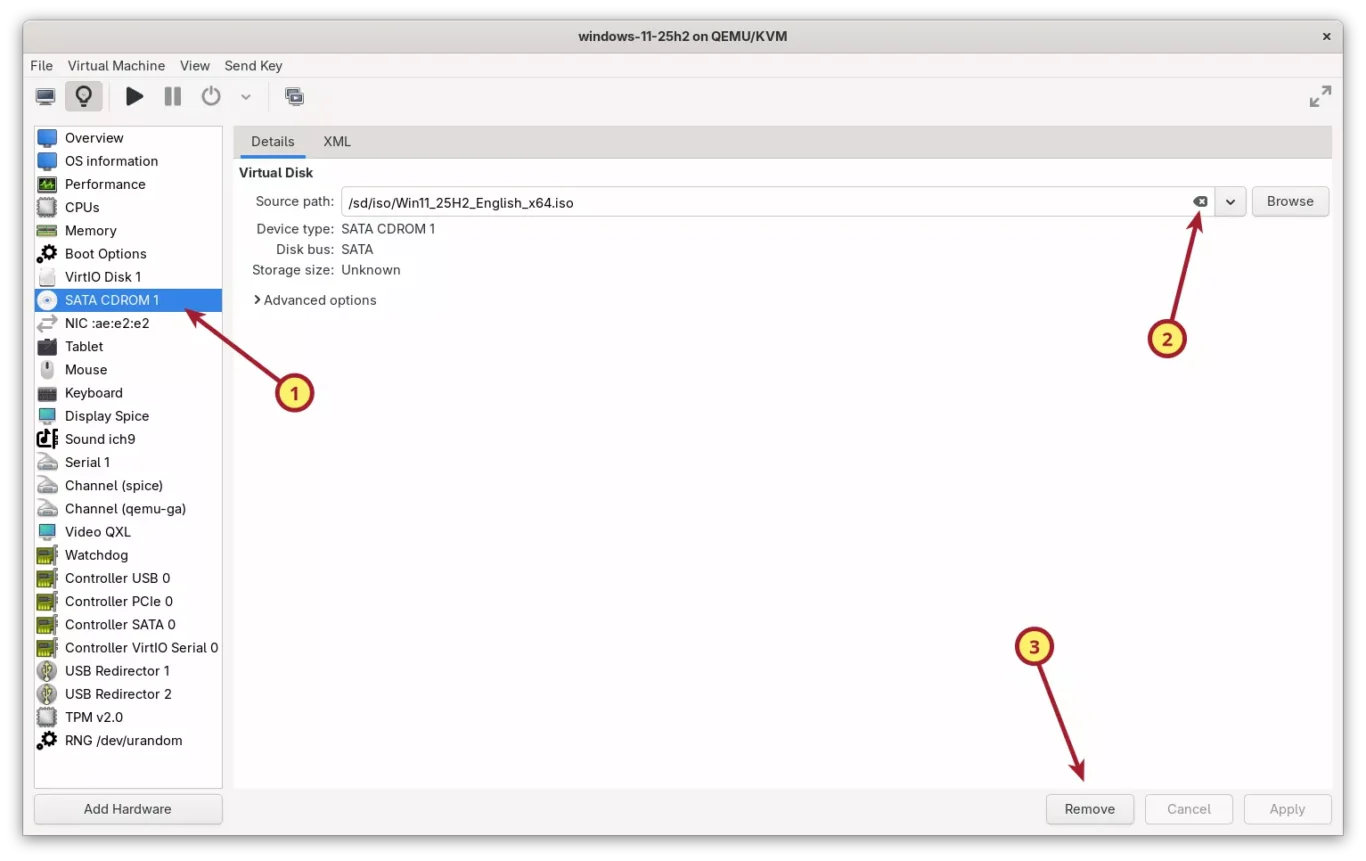Power on the virtual machine
The image size is (1366, 861).
pos(135,96)
